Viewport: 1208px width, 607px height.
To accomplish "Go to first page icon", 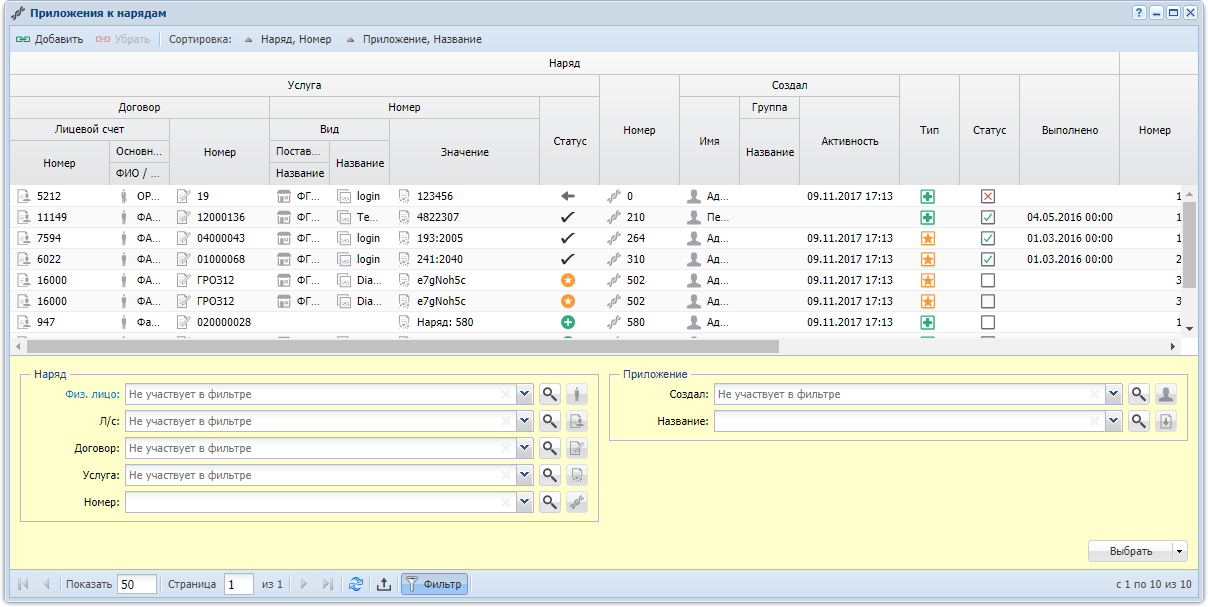I will coord(22,584).
